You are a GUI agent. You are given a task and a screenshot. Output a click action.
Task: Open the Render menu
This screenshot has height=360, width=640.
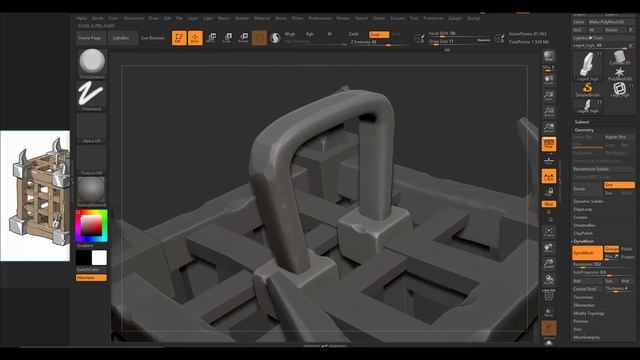343,18
